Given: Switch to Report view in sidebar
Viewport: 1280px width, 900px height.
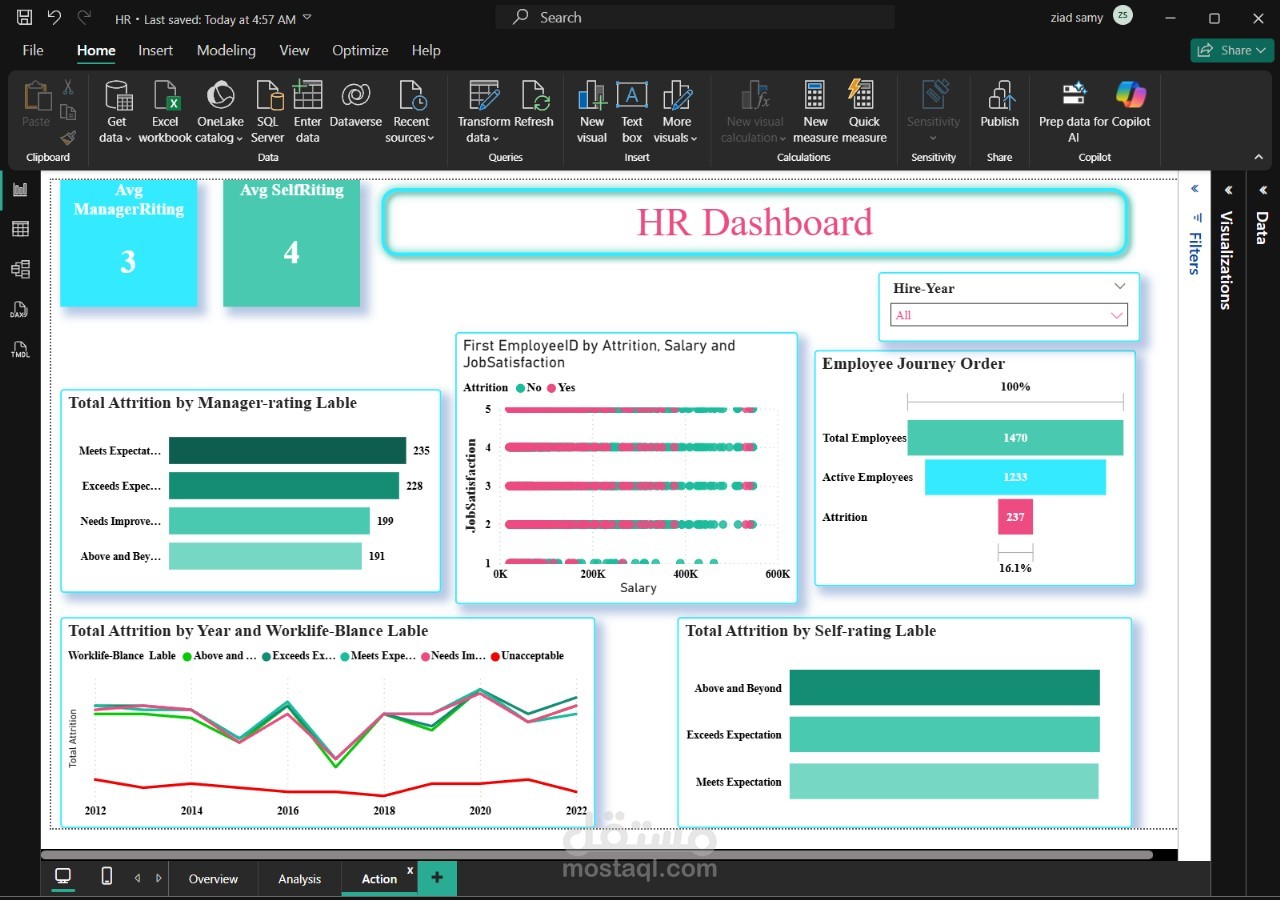Looking at the screenshot, I should click(x=20, y=189).
